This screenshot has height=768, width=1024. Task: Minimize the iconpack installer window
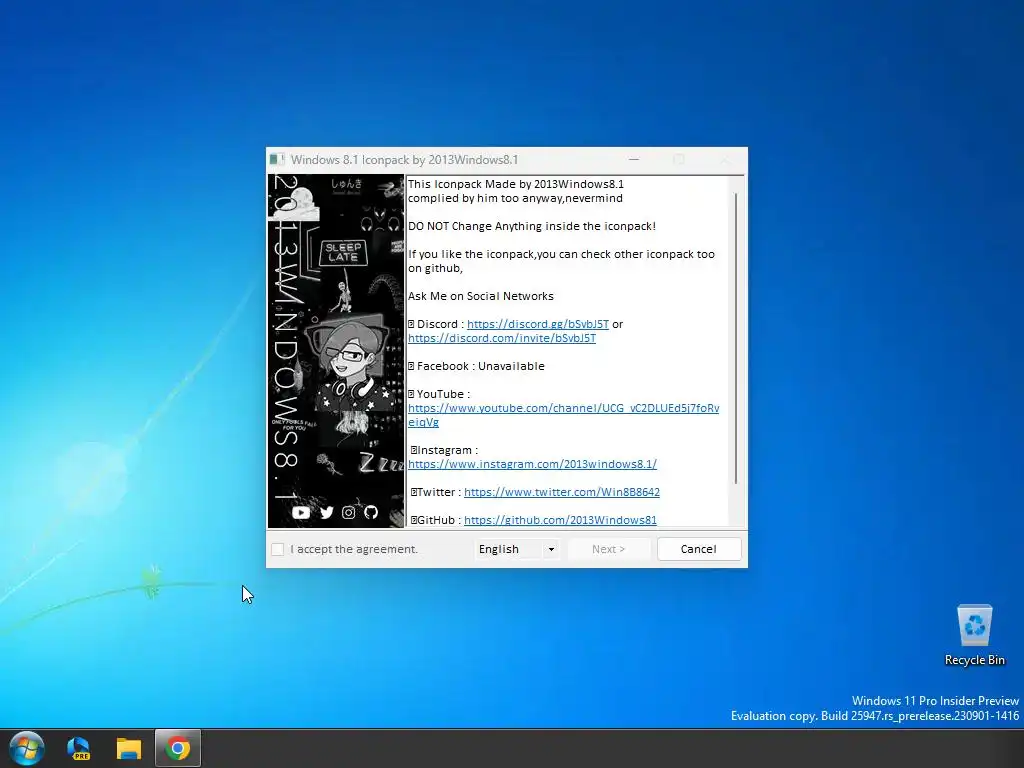(x=633, y=159)
